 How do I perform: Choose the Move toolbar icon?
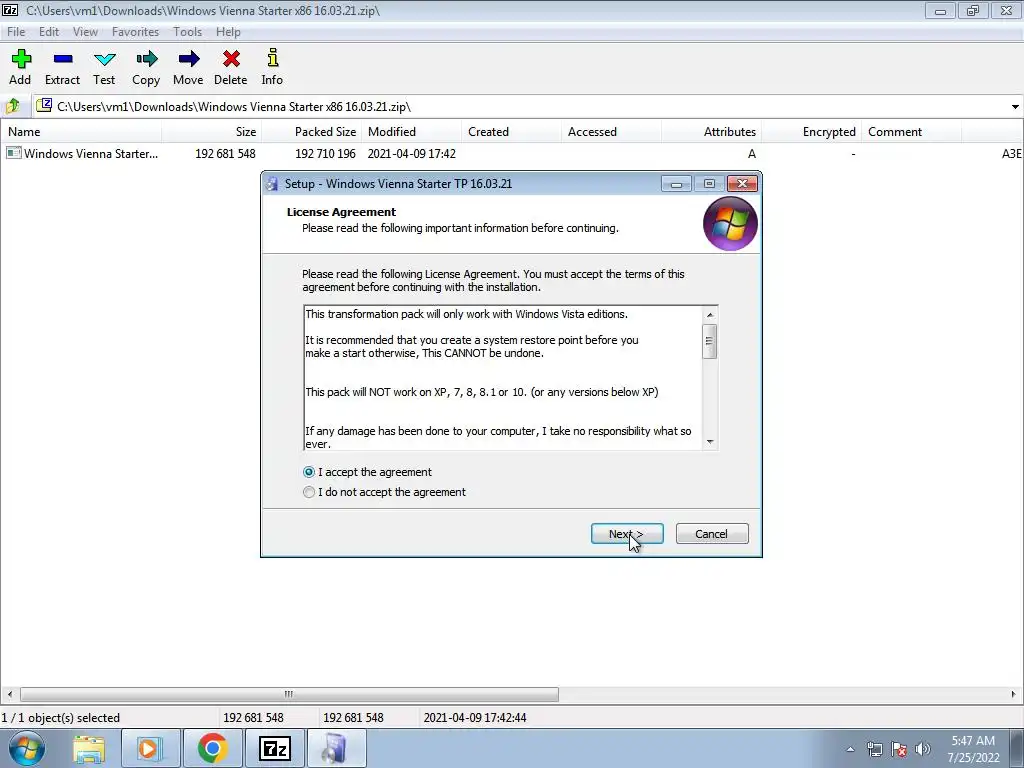[x=188, y=59]
